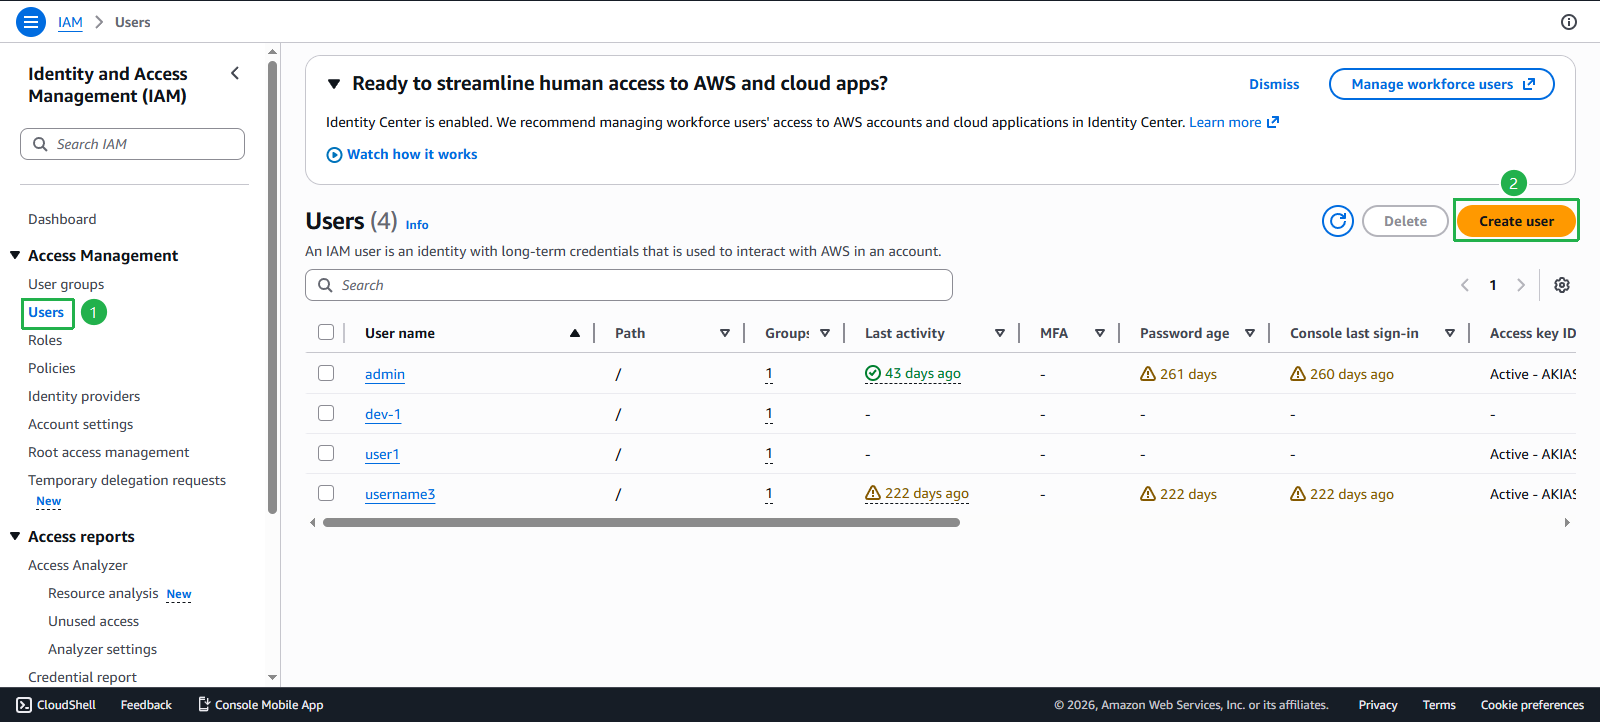Open Root access management
The height and width of the screenshot is (722, 1600).
(x=108, y=452)
